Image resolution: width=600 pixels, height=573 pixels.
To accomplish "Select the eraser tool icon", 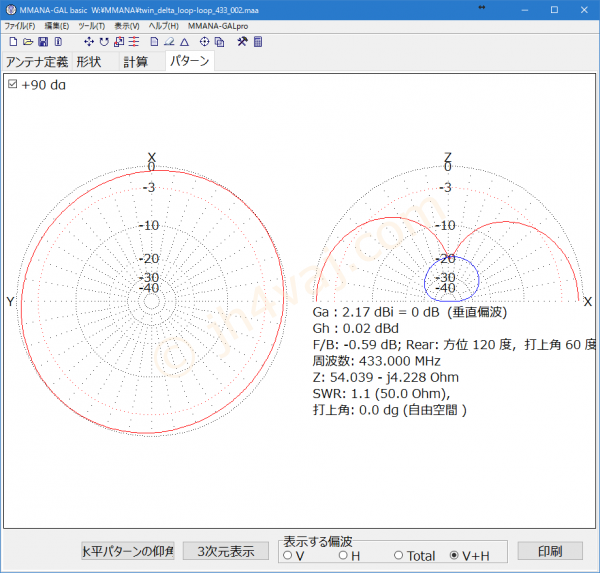I will [x=169, y=42].
